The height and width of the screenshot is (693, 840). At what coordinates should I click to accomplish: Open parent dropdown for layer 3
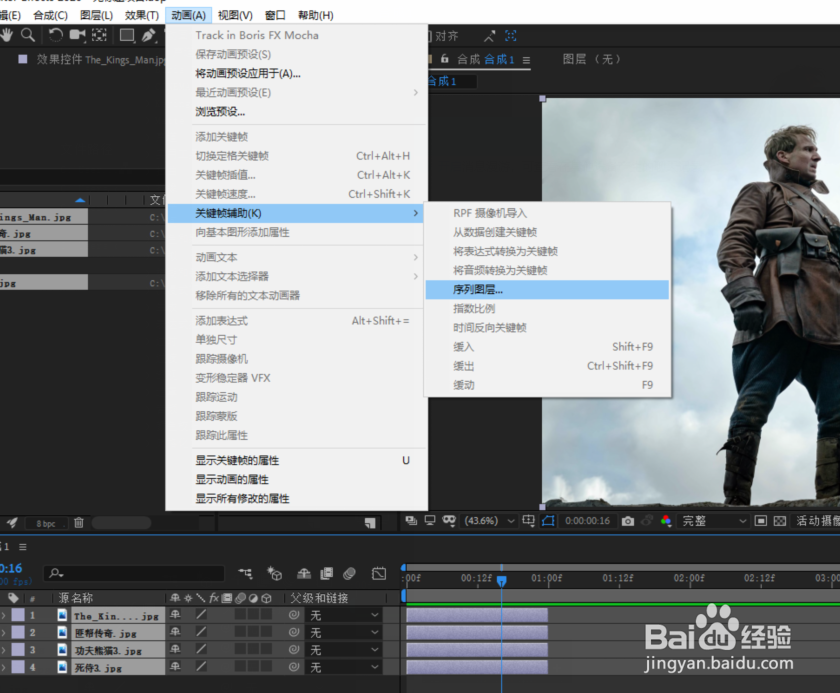344,650
